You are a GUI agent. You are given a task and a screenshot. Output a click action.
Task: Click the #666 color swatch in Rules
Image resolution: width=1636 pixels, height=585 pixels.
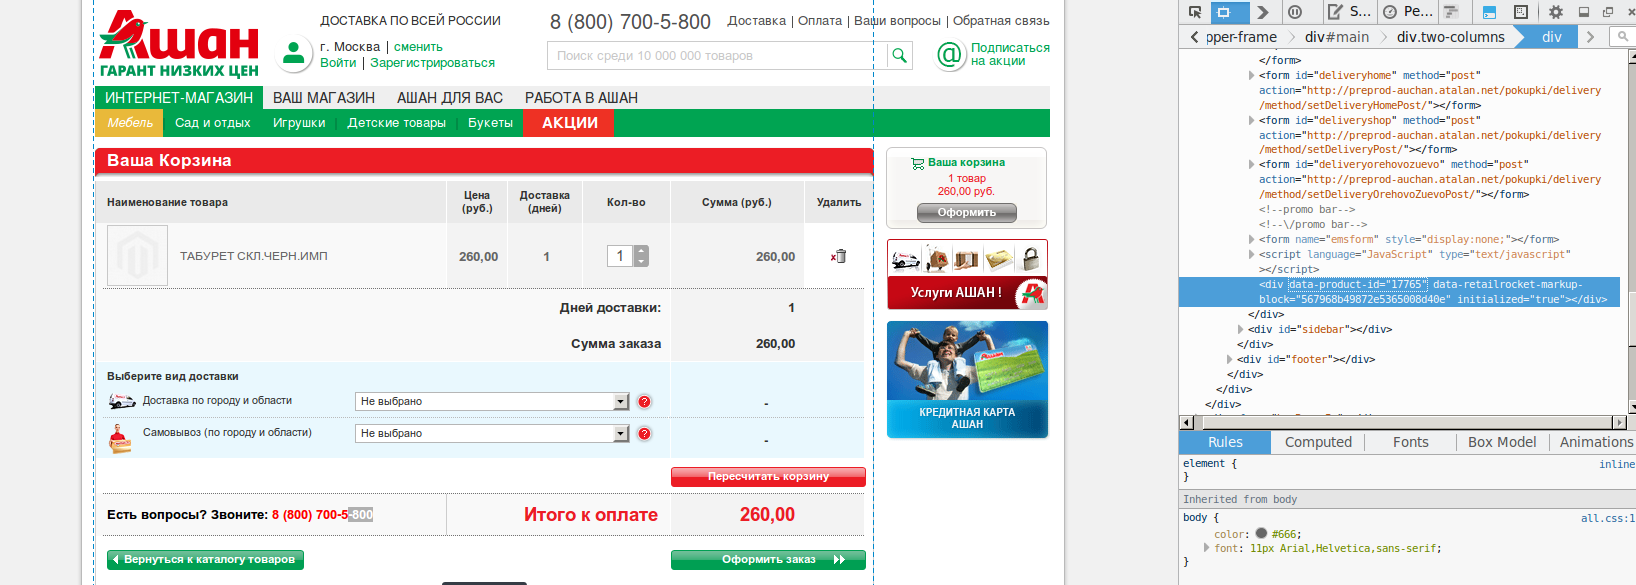1261,533
